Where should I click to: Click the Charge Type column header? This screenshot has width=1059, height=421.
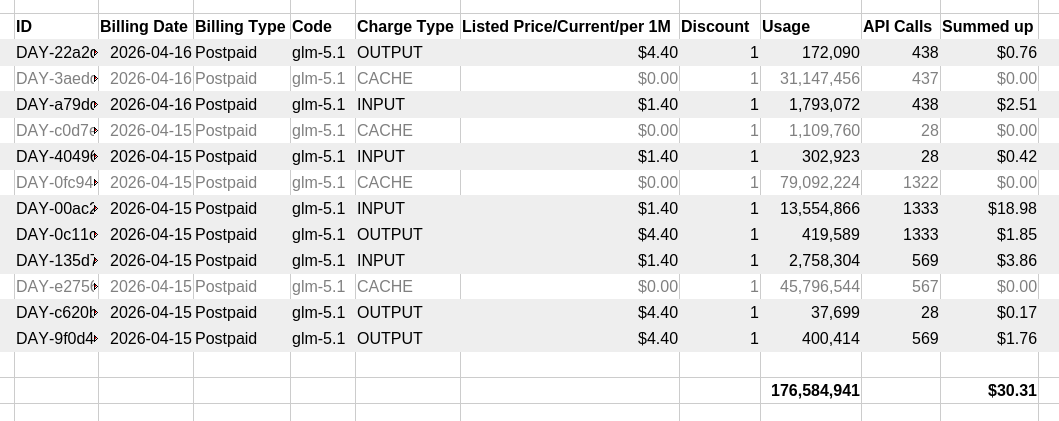click(x=405, y=27)
